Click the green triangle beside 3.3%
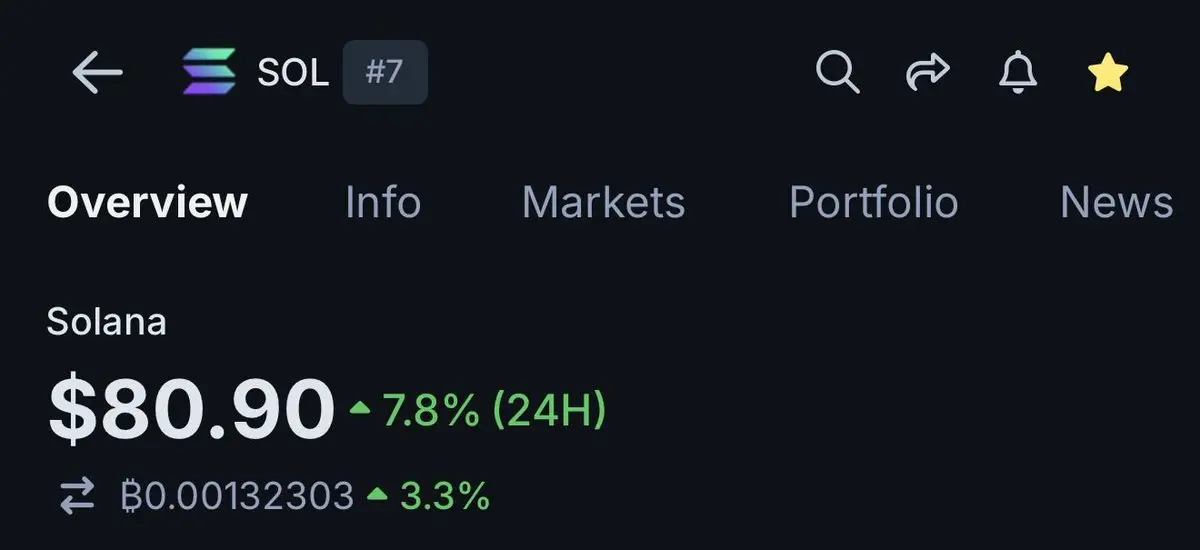 377,495
